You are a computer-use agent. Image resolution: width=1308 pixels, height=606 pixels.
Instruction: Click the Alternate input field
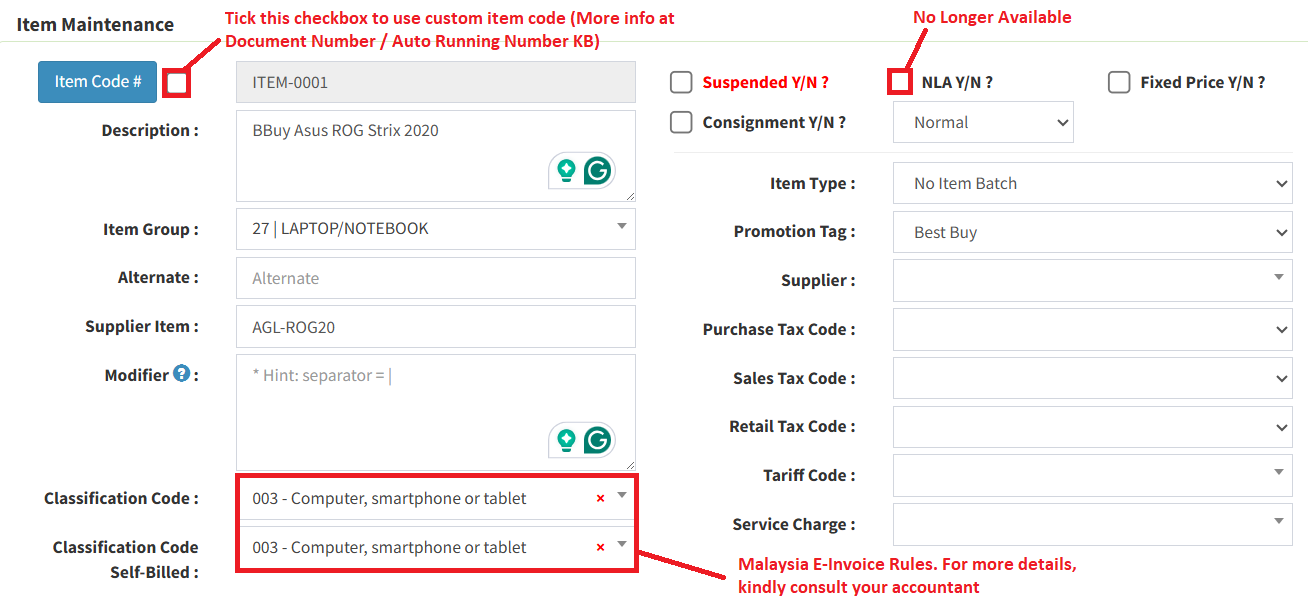coord(435,278)
